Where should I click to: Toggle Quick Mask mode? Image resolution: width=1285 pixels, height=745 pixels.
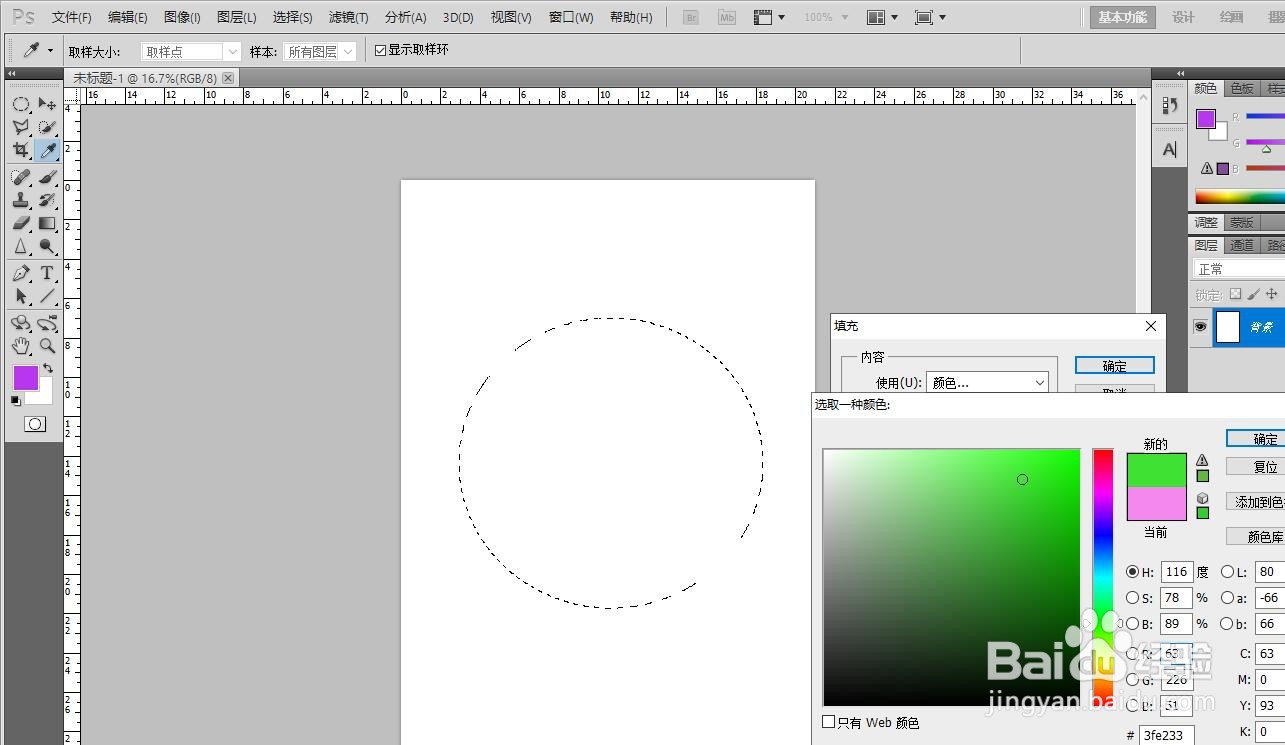(x=34, y=424)
